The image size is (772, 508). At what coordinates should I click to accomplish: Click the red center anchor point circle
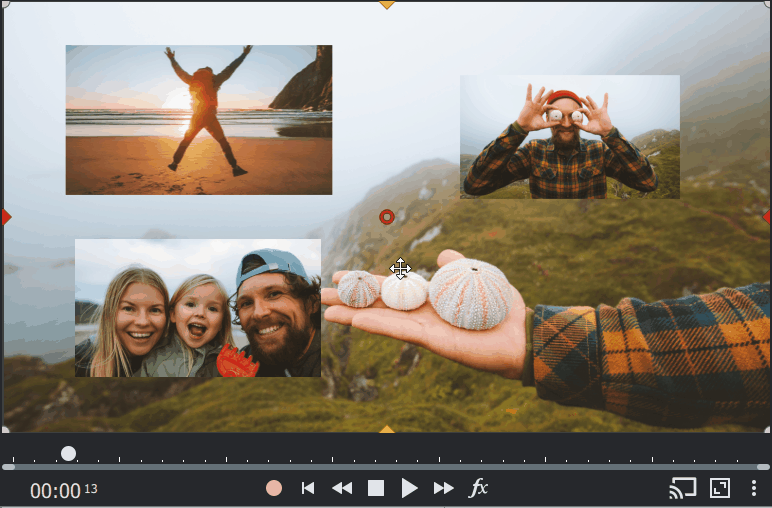[x=387, y=217]
